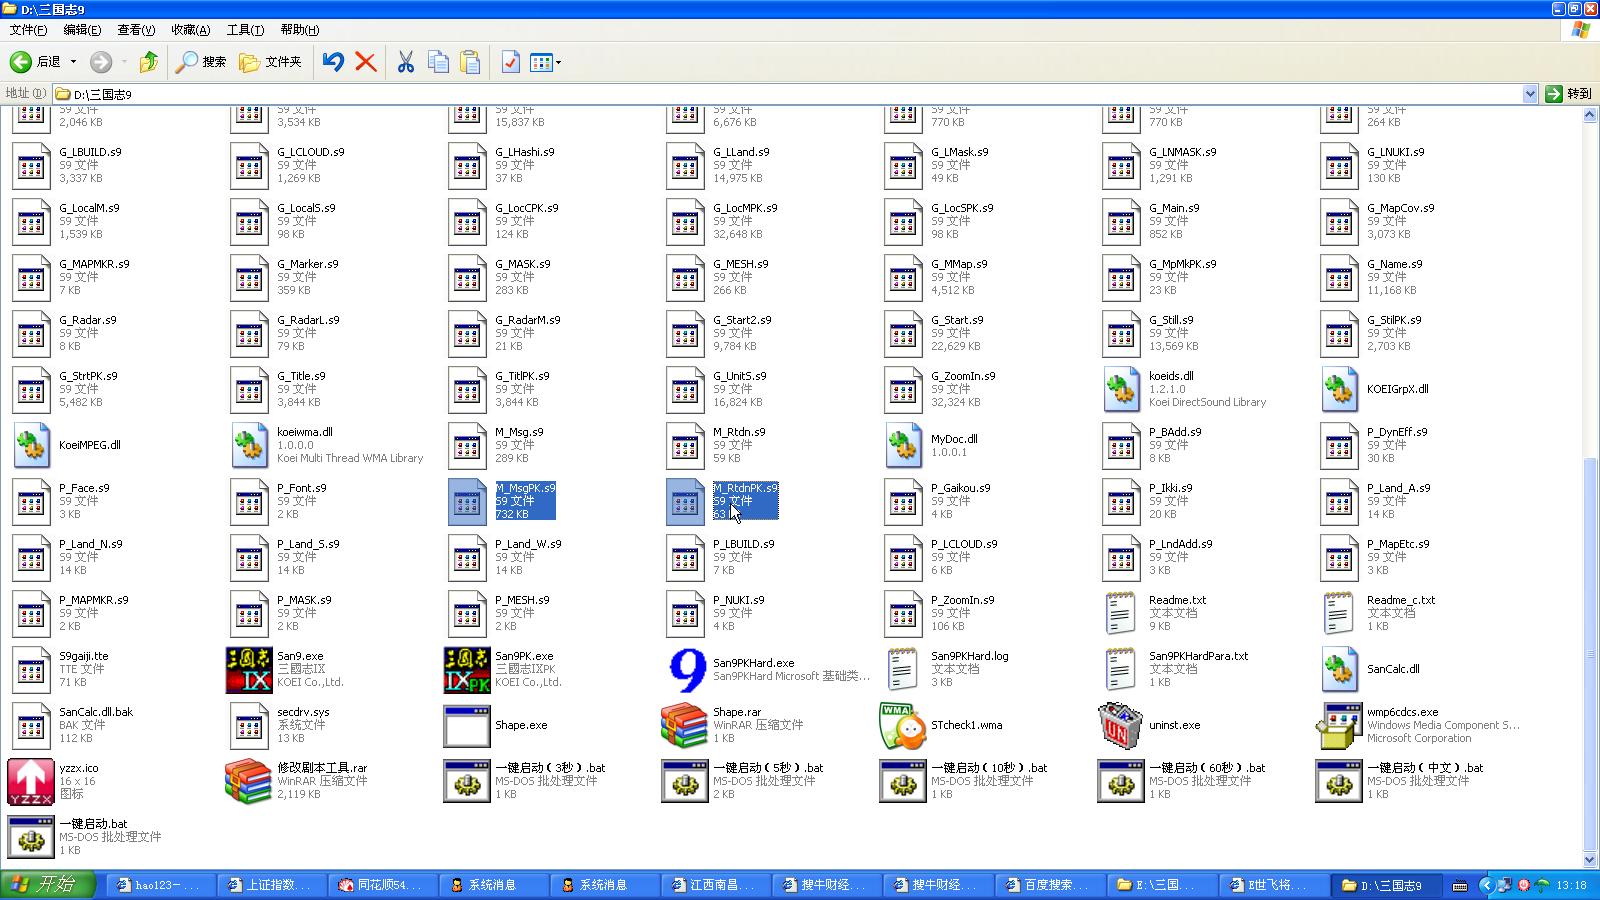This screenshot has height=900, width=1600.
Task: Select the San9PK.exe game icon
Action: (467, 670)
